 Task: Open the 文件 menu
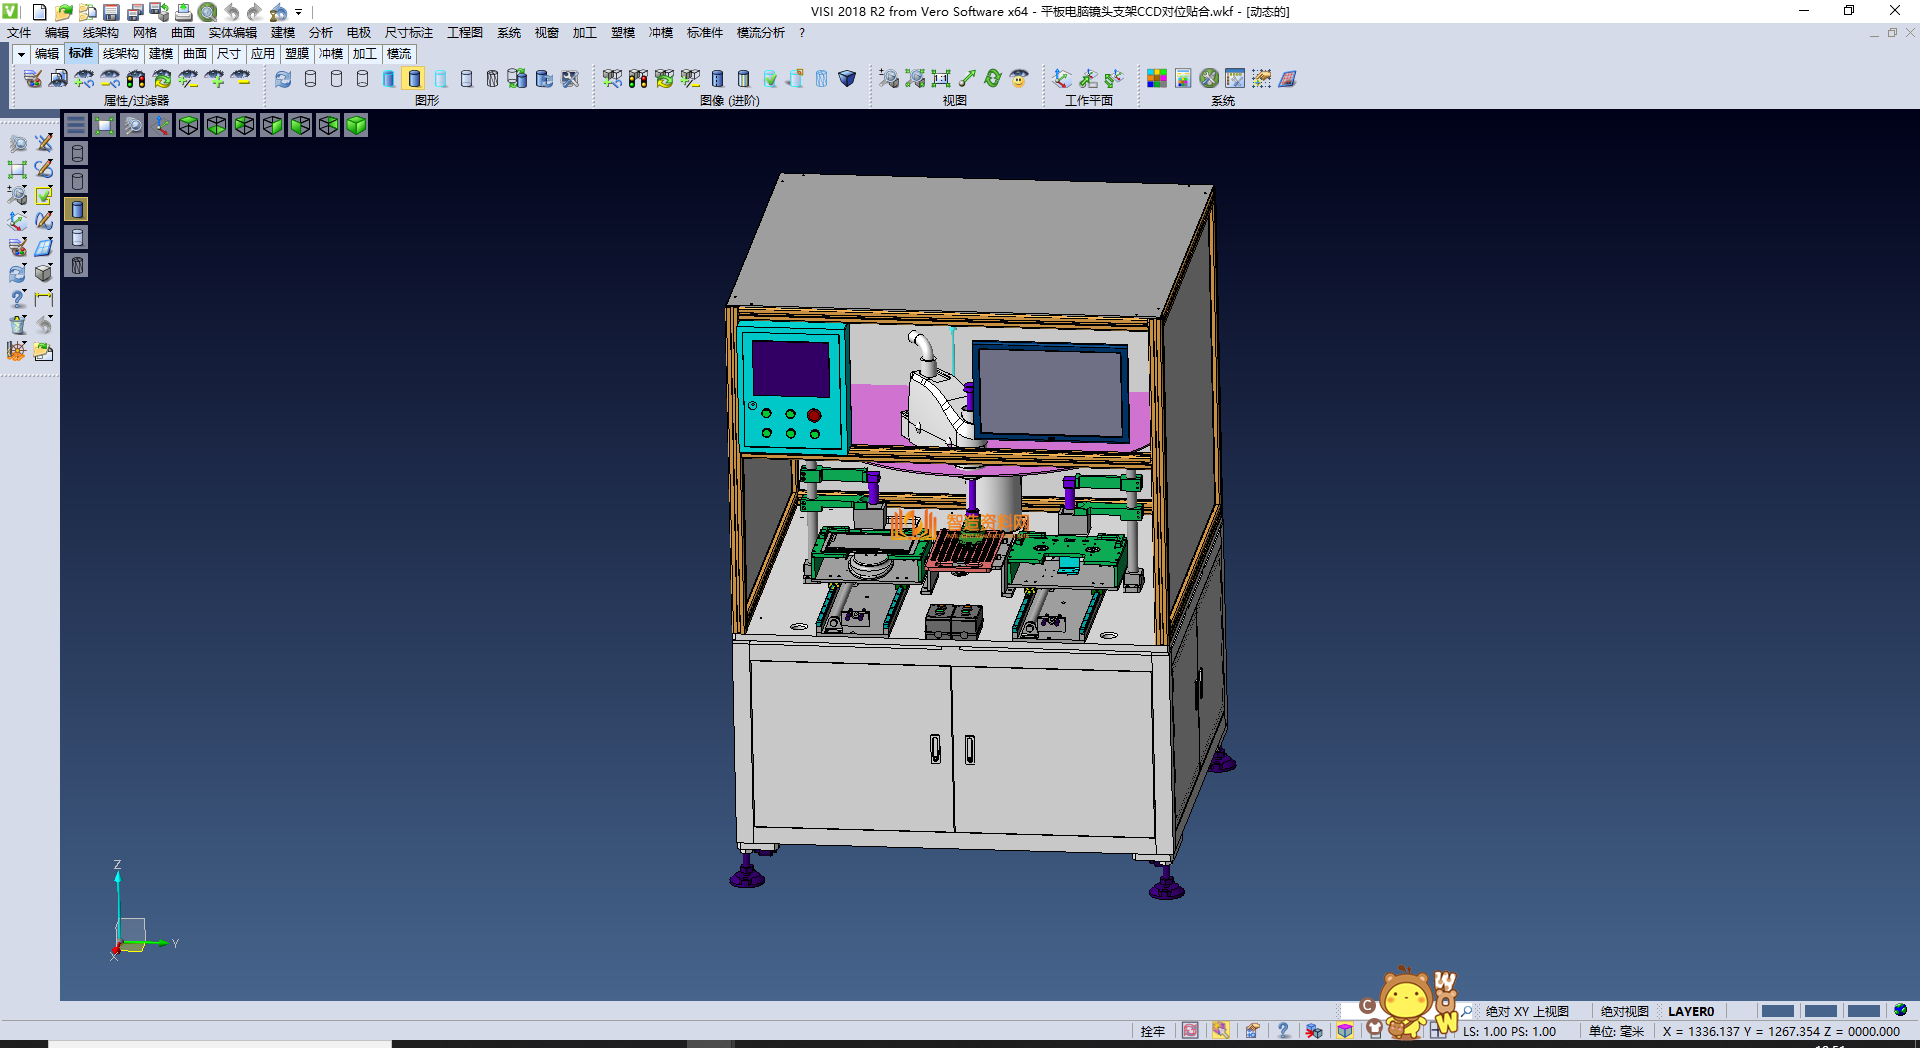point(19,33)
